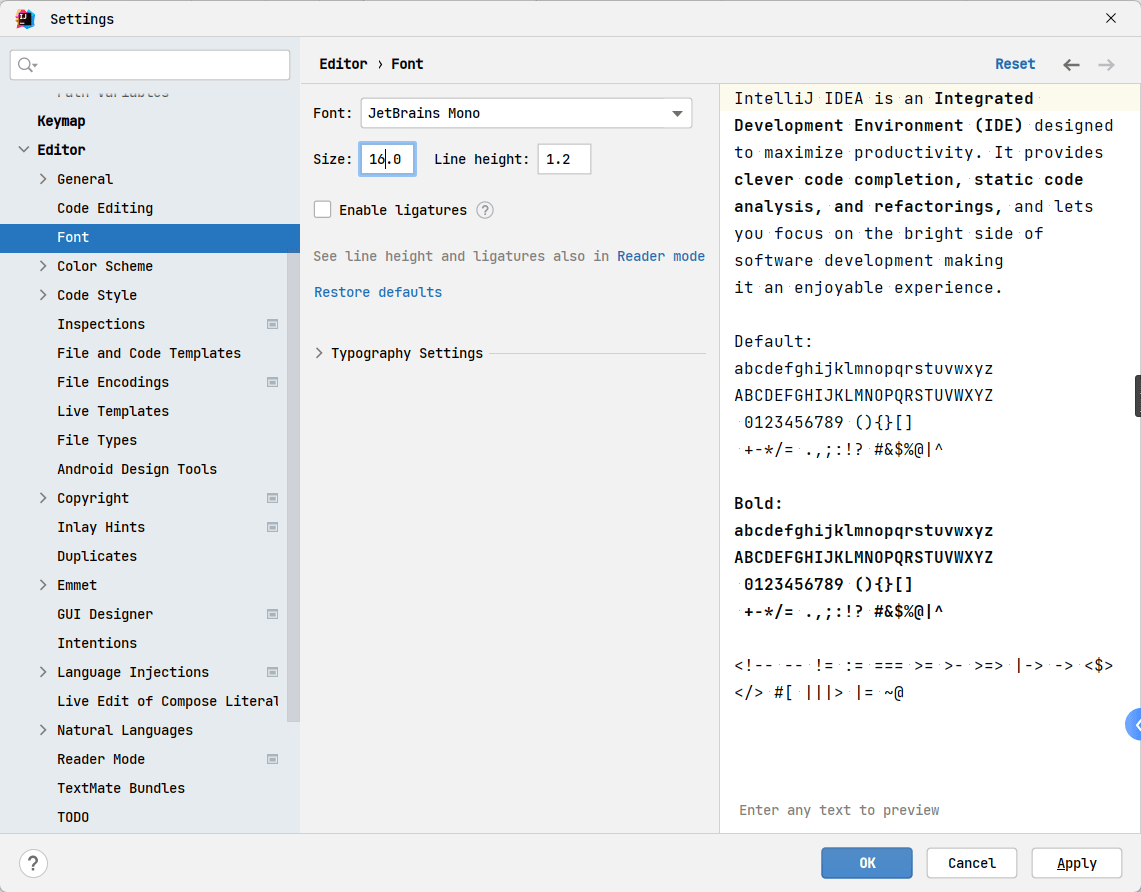Open Live Edit of Compose Literals
Image resolution: width=1141 pixels, height=892 pixels.
(x=168, y=701)
